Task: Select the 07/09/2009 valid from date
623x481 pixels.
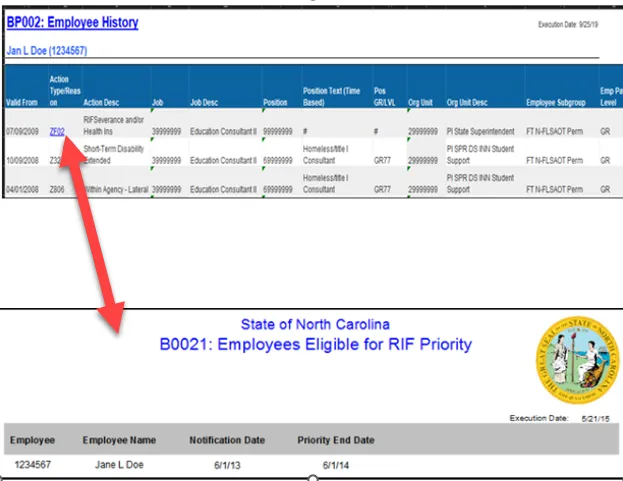Action: [x=22, y=131]
